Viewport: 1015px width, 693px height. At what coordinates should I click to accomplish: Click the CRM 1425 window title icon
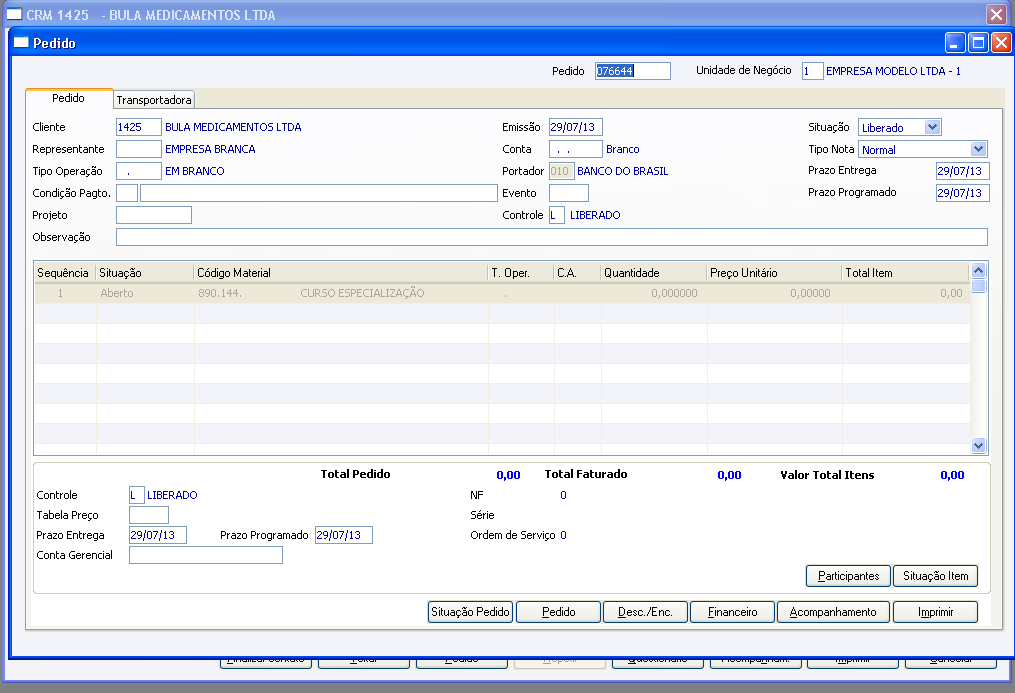[14, 14]
